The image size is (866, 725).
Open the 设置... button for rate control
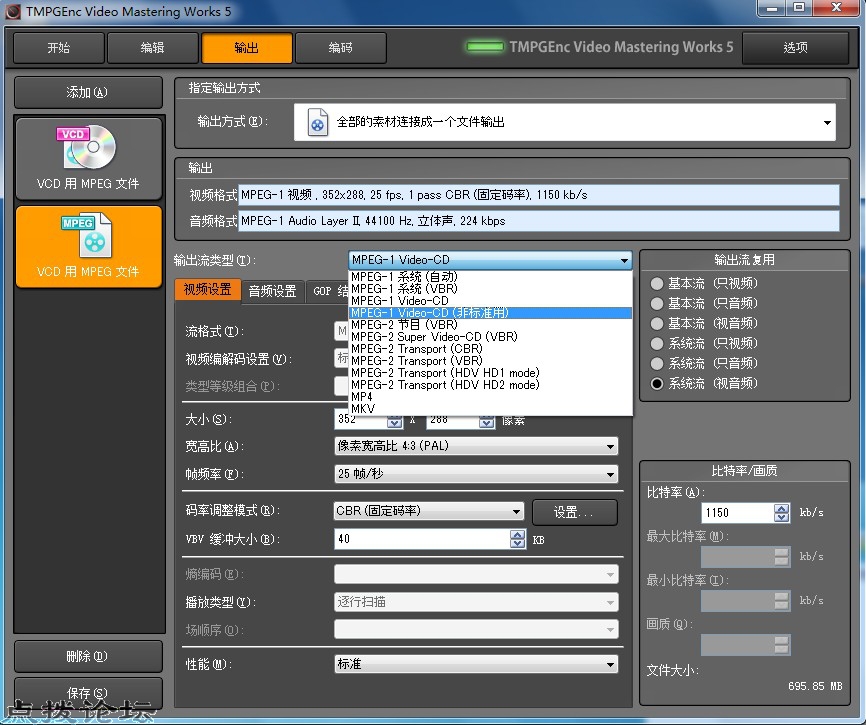click(574, 512)
